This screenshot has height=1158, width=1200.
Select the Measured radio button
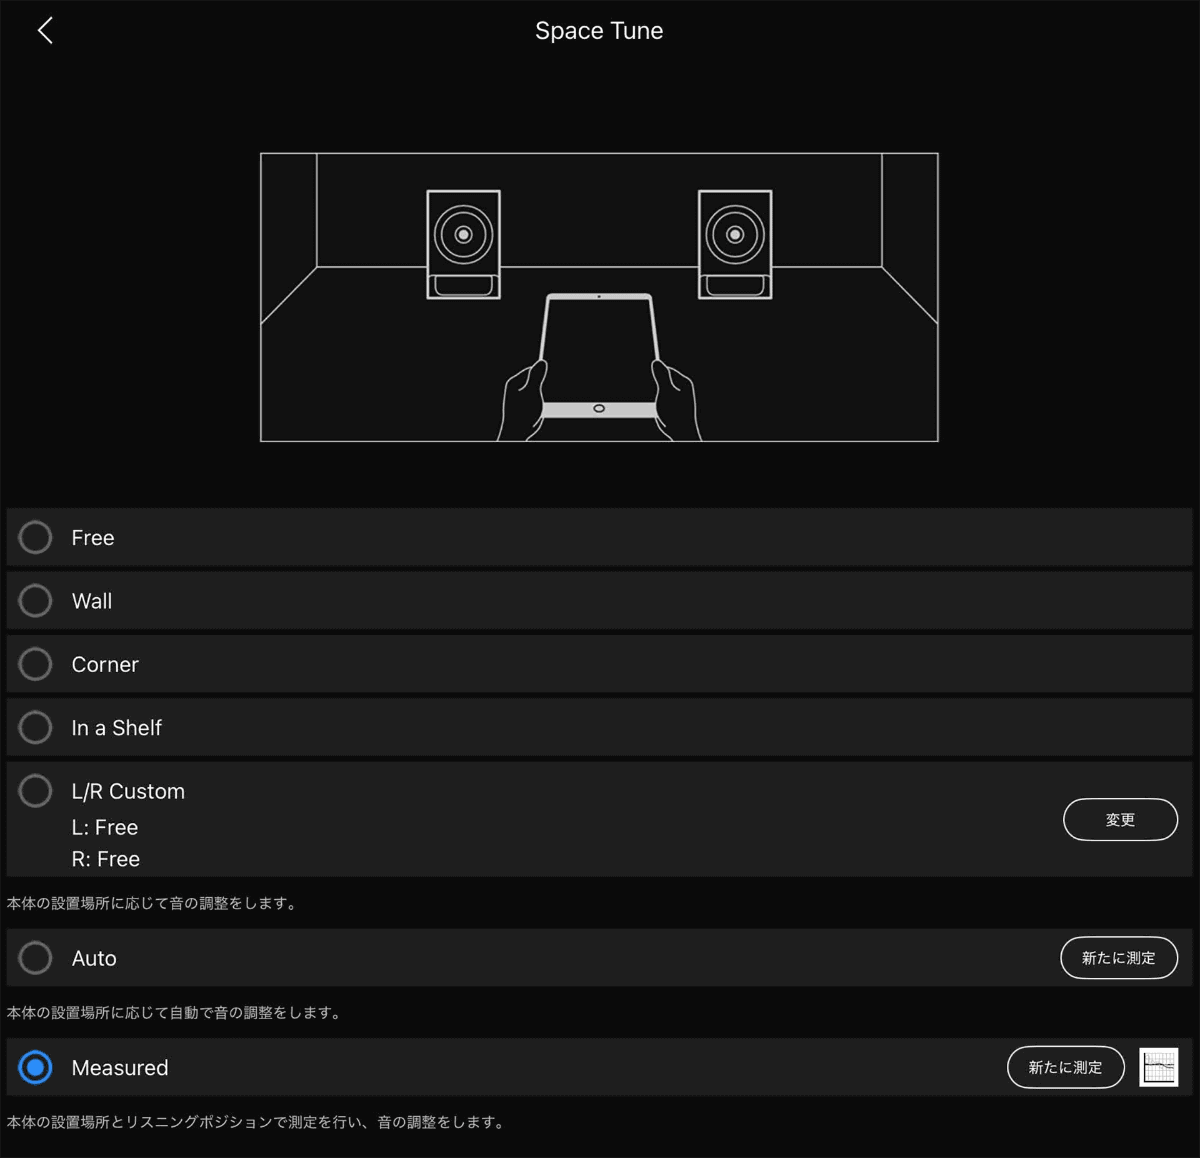36,1067
